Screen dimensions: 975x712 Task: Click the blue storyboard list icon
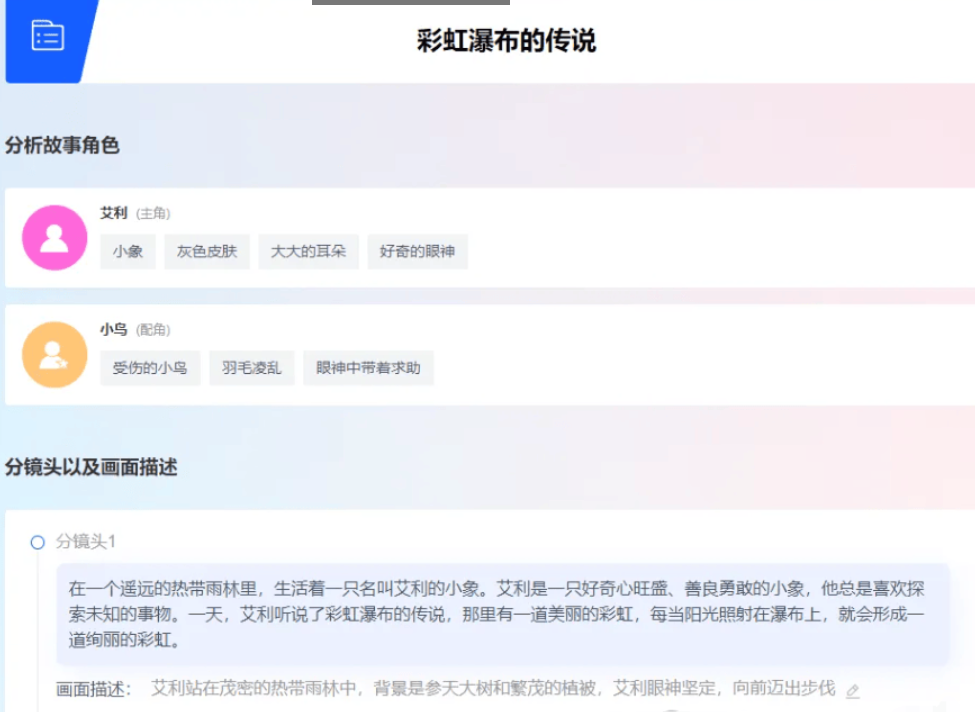pos(47,36)
